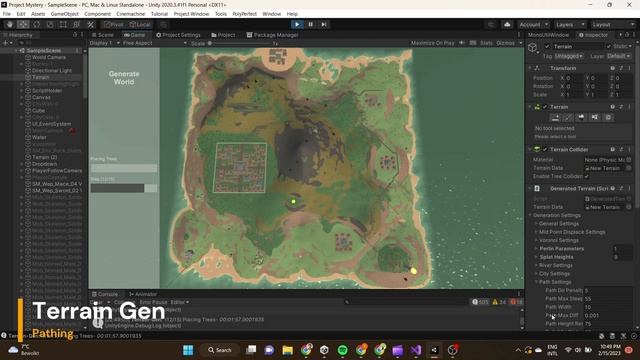Screen dimensions: 640x360
Task: Open the Cinemachine menu
Action: (x=131, y=14)
